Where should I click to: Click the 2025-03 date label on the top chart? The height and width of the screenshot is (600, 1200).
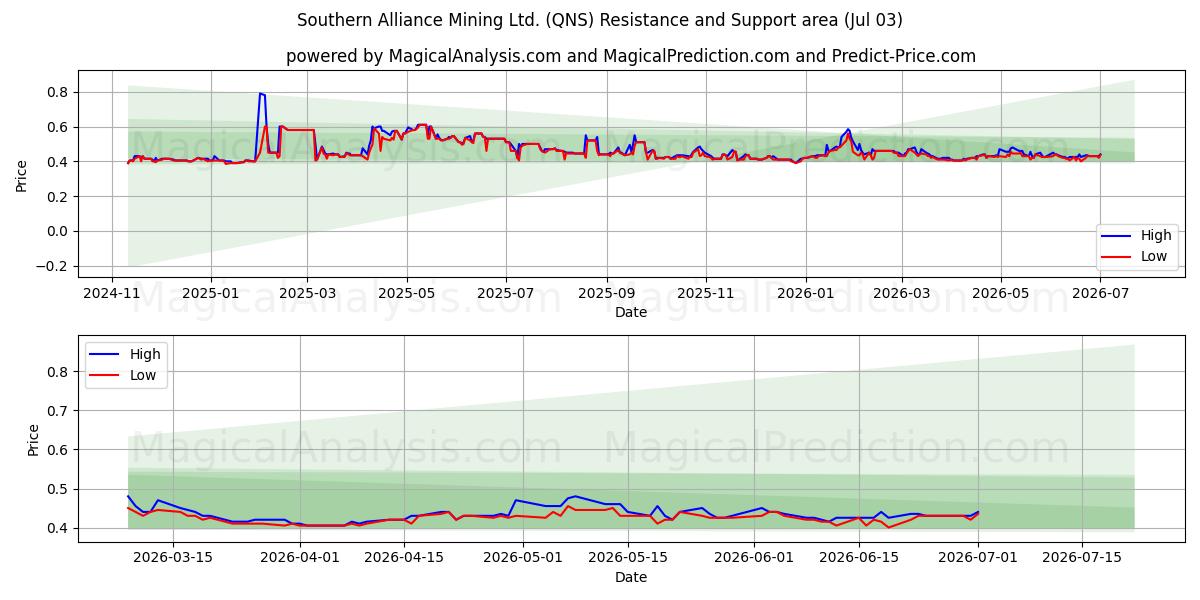click(306, 293)
